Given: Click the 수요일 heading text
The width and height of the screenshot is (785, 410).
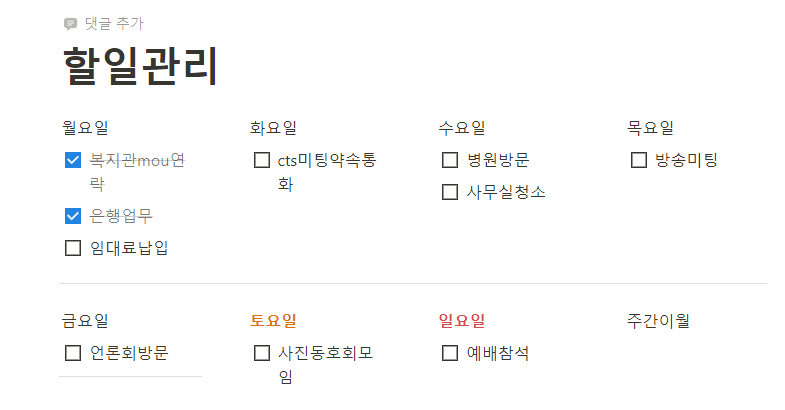Looking at the screenshot, I should pos(462,128).
